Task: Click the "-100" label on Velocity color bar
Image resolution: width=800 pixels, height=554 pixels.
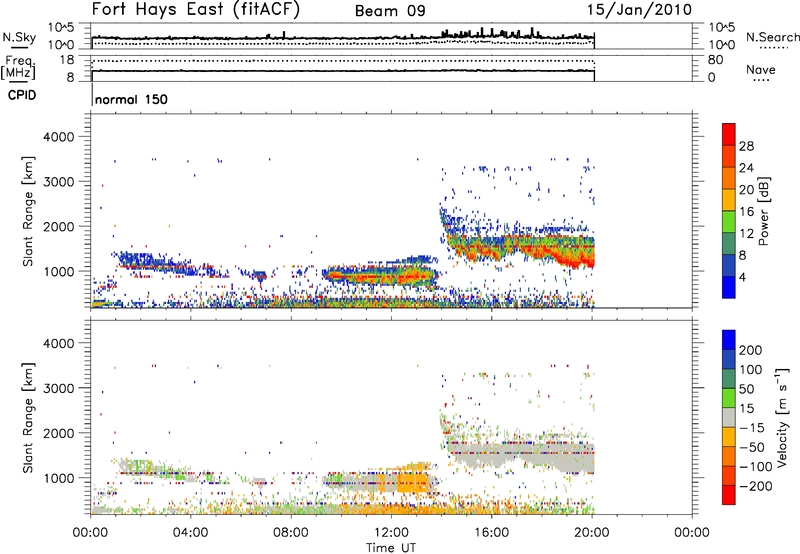Action: [755, 467]
